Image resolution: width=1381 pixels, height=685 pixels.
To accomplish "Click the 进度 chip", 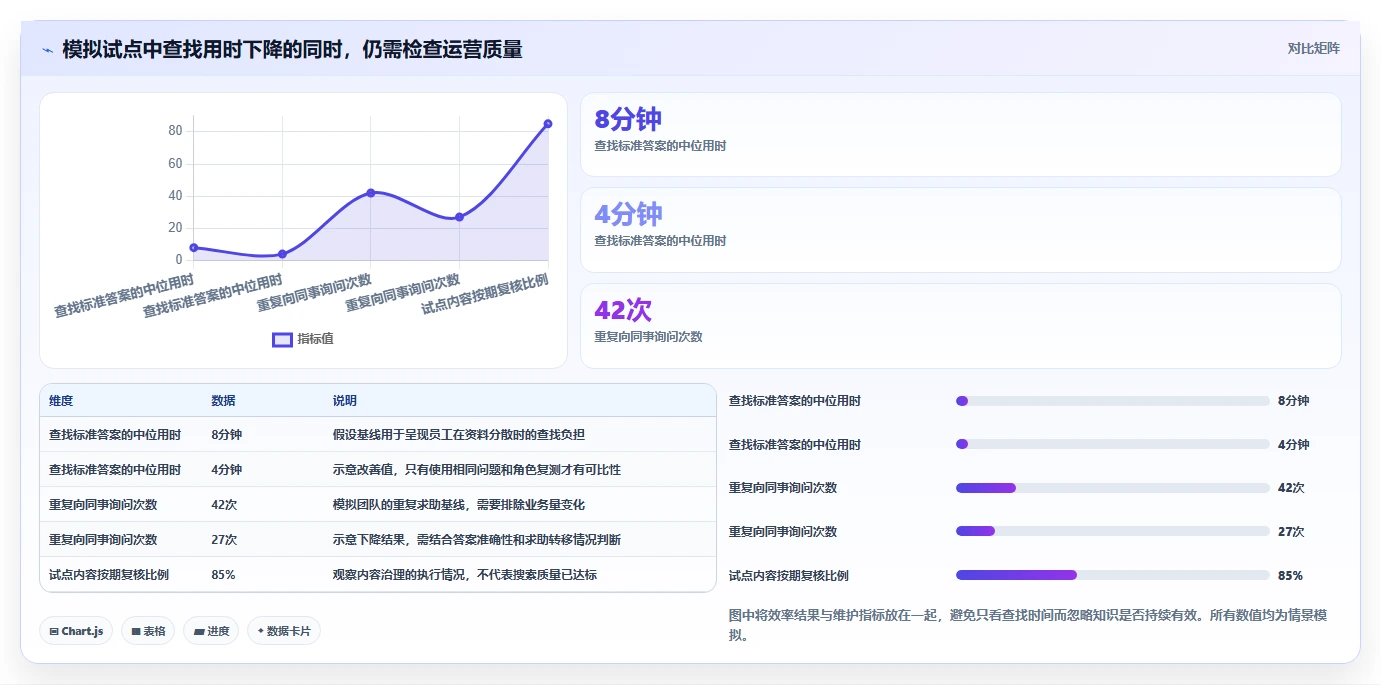I will coord(211,631).
